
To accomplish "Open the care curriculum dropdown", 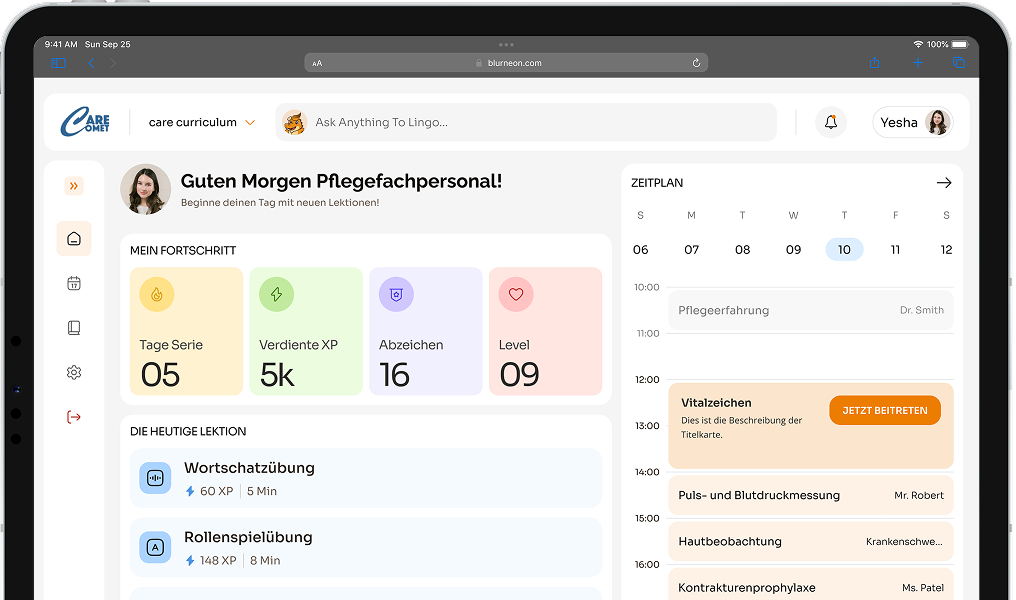I will pyautogui.click(x=202, y=122).
